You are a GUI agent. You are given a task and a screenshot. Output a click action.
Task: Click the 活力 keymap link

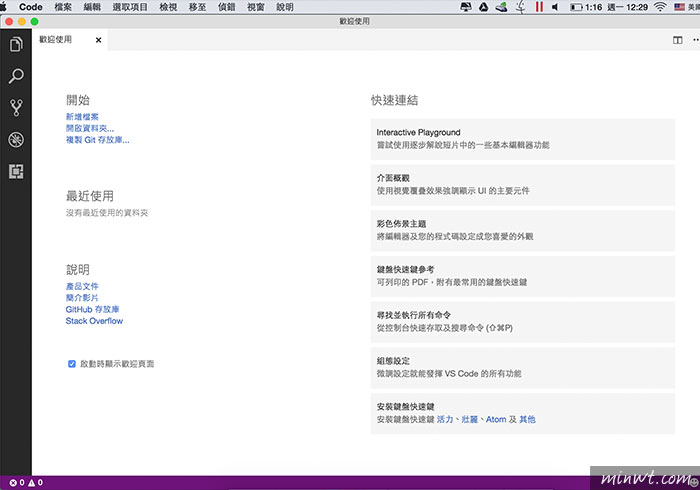[x=445, y=419]
